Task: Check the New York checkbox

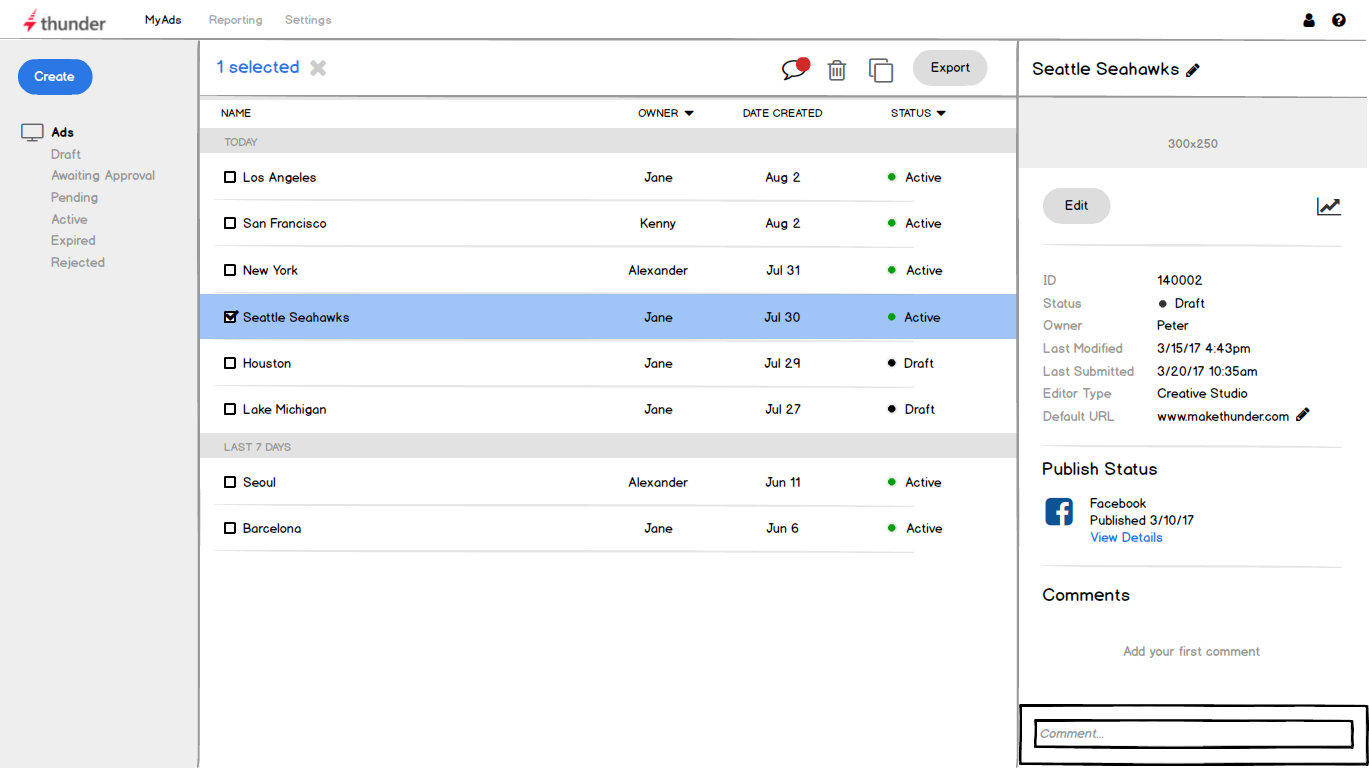Action: coord(230,270)
